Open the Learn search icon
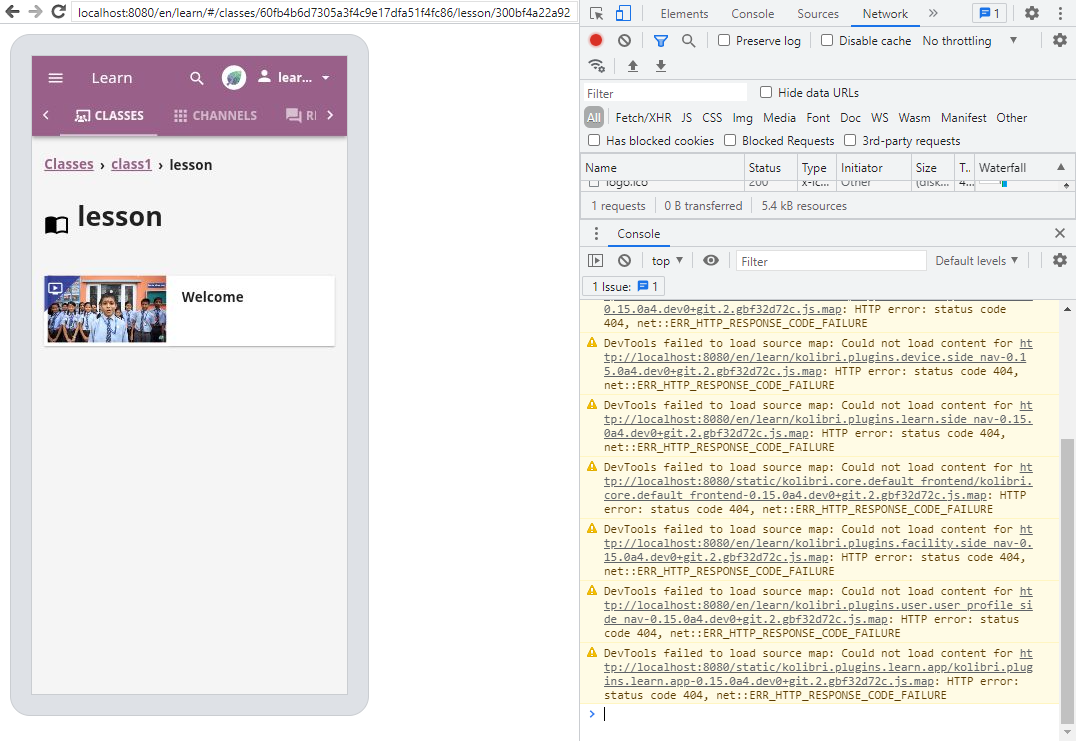The height and width of the screenshot is (741, 1076). click(x=197, y=78)
